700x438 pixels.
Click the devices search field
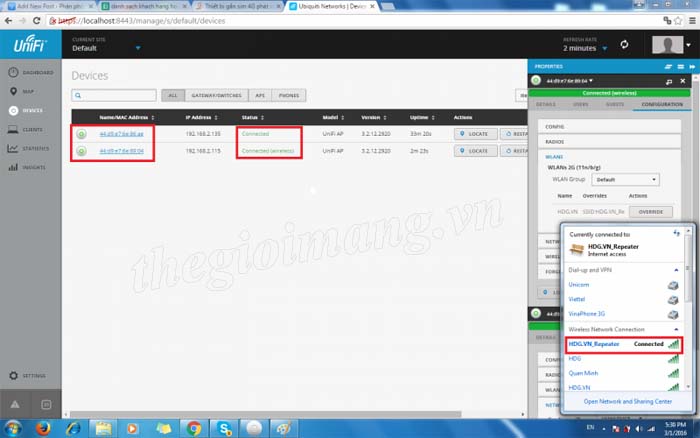[x=114, y=96]
